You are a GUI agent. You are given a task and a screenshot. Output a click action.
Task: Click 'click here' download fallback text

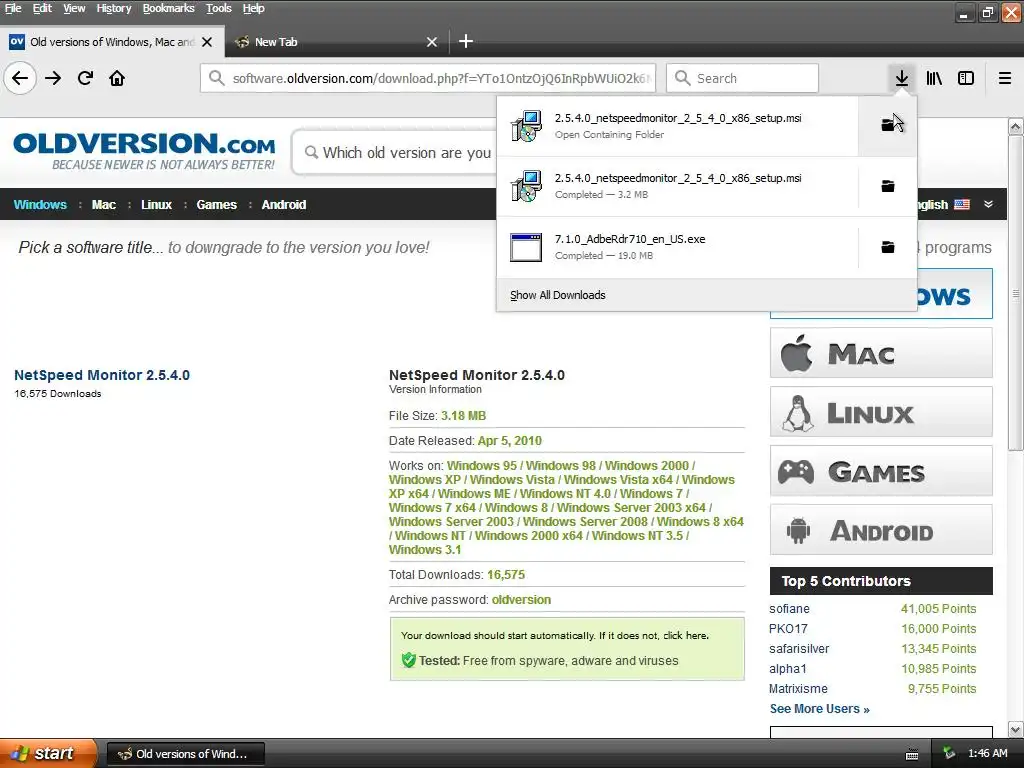click(x=685, y=635)
